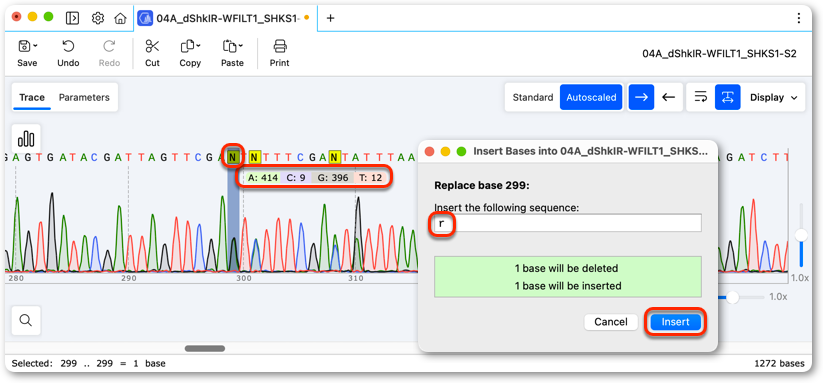Switch to the Parameters tab

(84, 98)
